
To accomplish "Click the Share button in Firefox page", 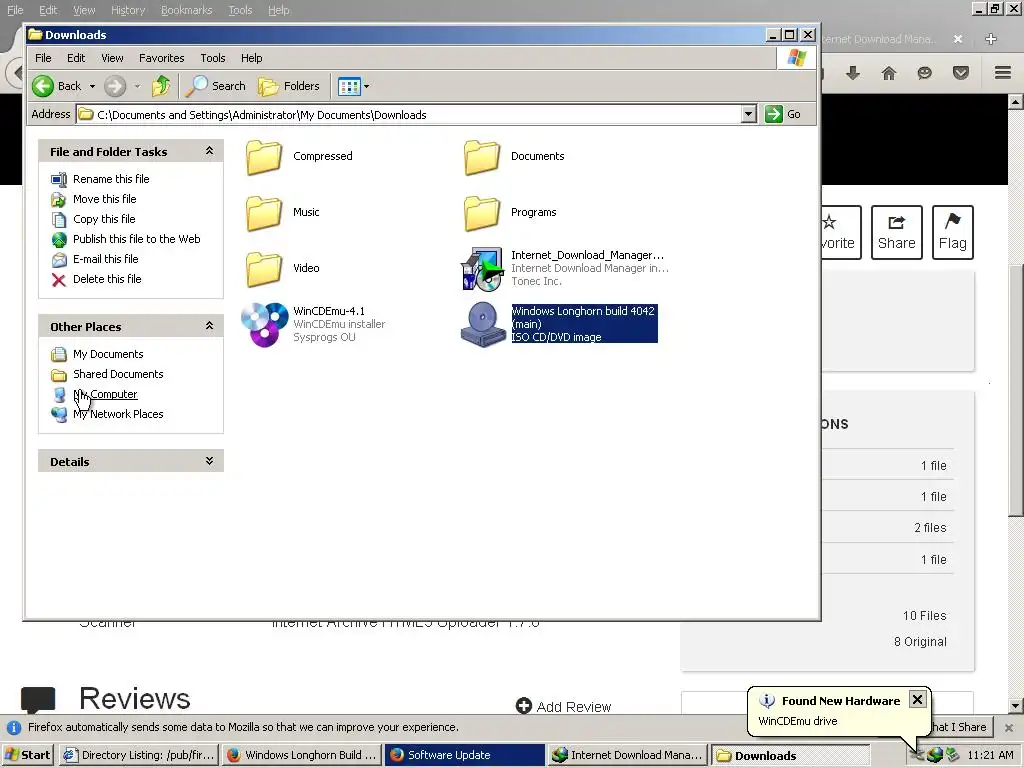I will 897,232.
